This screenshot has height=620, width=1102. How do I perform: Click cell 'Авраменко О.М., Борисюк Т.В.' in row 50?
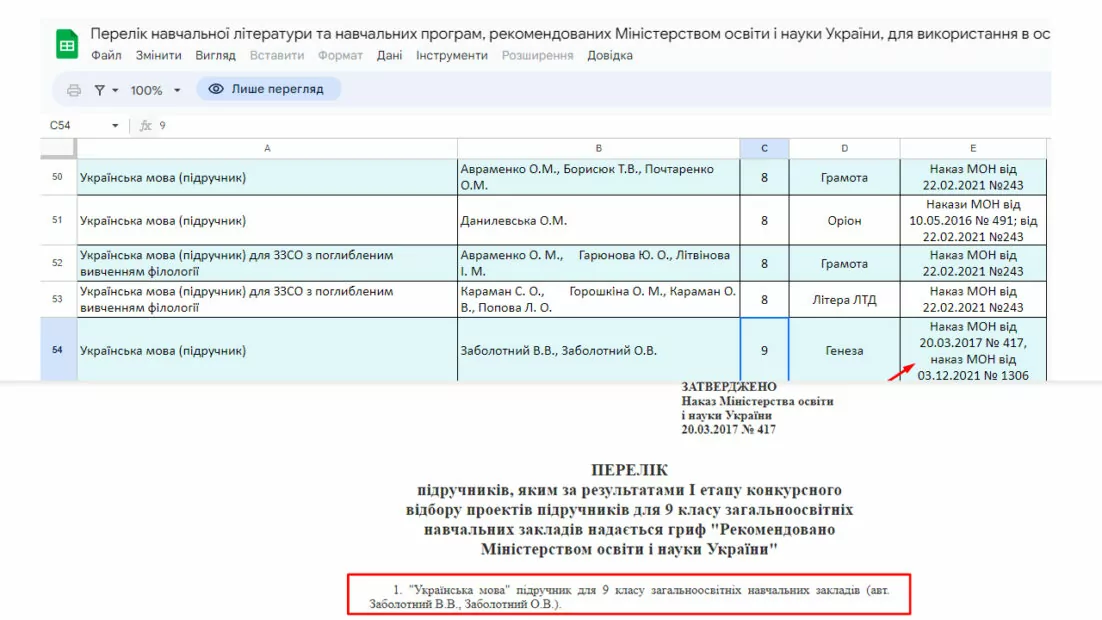pyautogui.click(x=599, y=177)
